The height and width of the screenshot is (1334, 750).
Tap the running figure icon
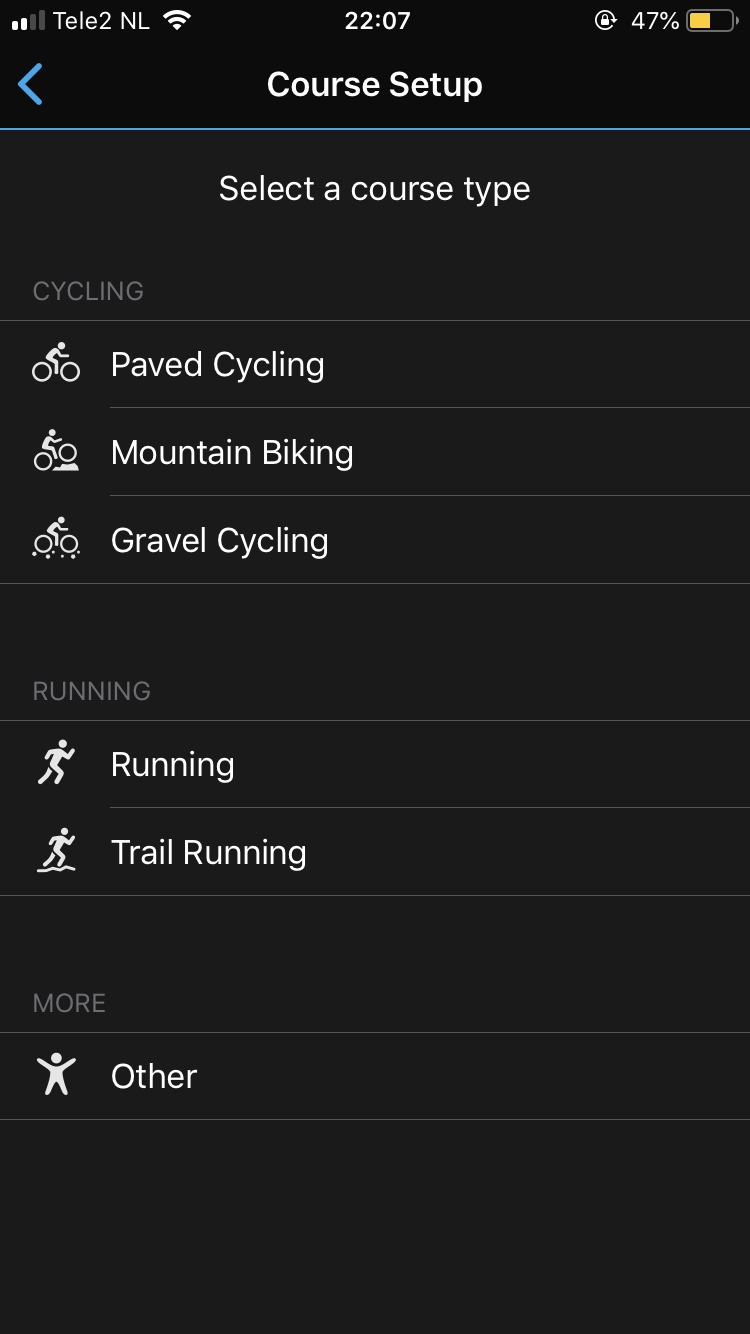(56, 763)
